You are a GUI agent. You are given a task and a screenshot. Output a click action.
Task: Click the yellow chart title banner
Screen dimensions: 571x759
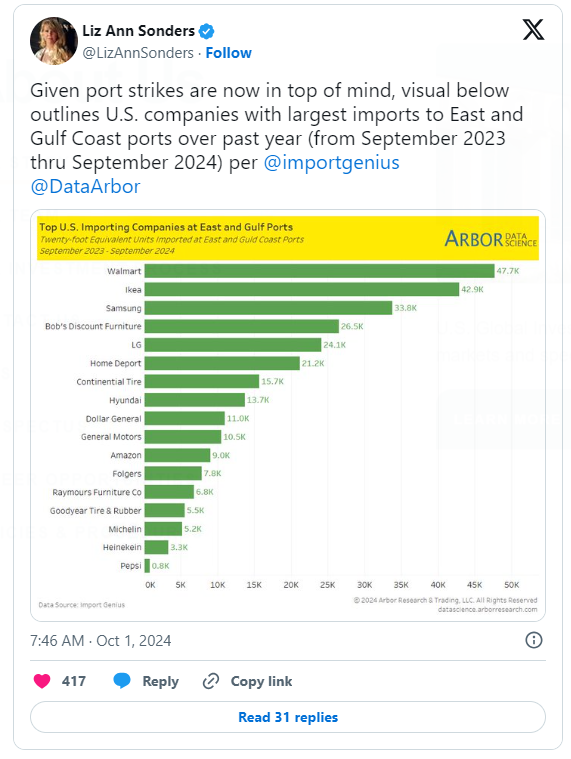coord(288,238)
